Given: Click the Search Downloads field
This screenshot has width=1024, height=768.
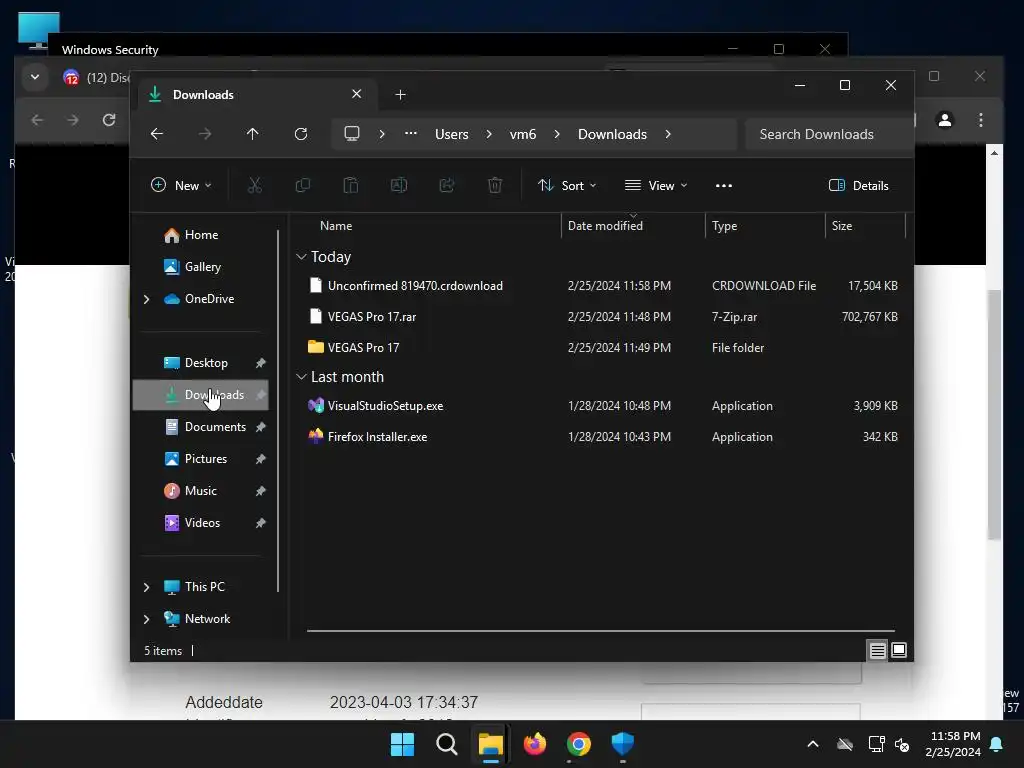Looking at the screenshot, I should [x=829, y=134].
